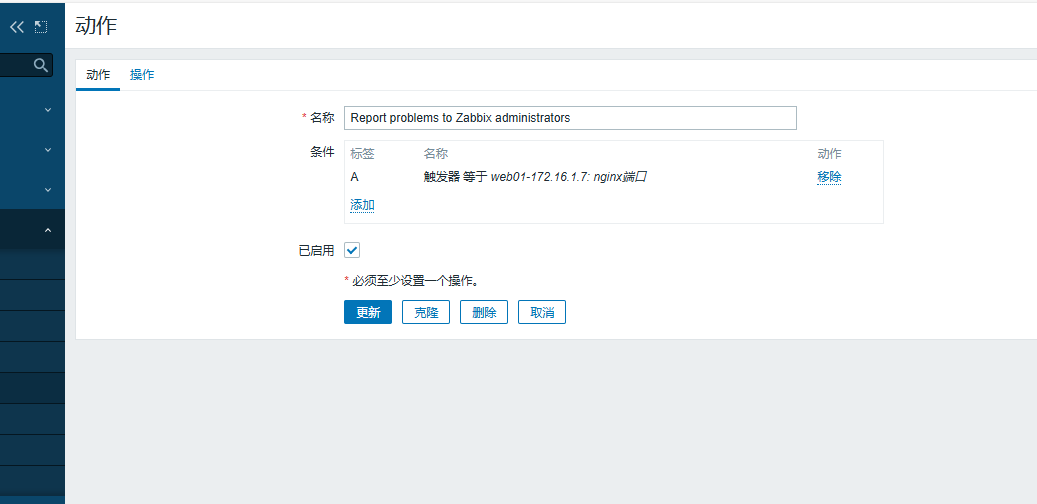Click the 取消 button
Image resolution: width=1037 pixels, height=504 pixels.
point(542,312)
